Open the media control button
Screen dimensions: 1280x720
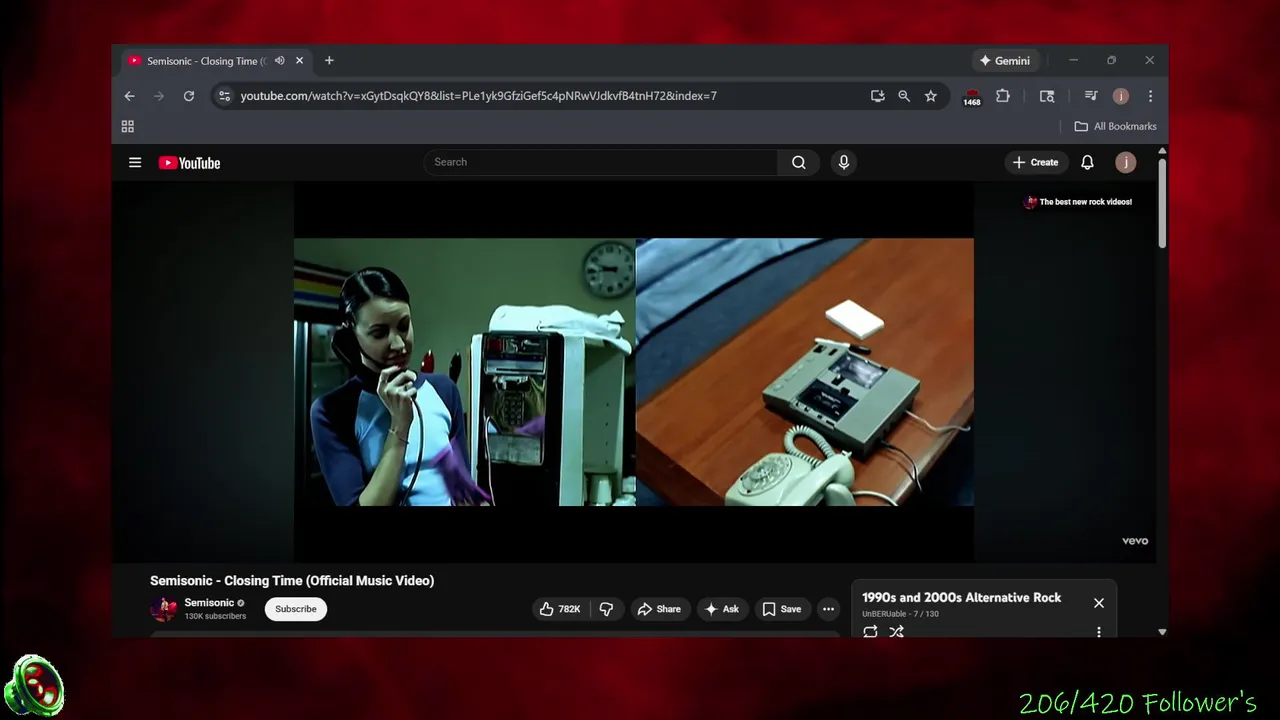pyautogui.click(x=1091, y=96)
